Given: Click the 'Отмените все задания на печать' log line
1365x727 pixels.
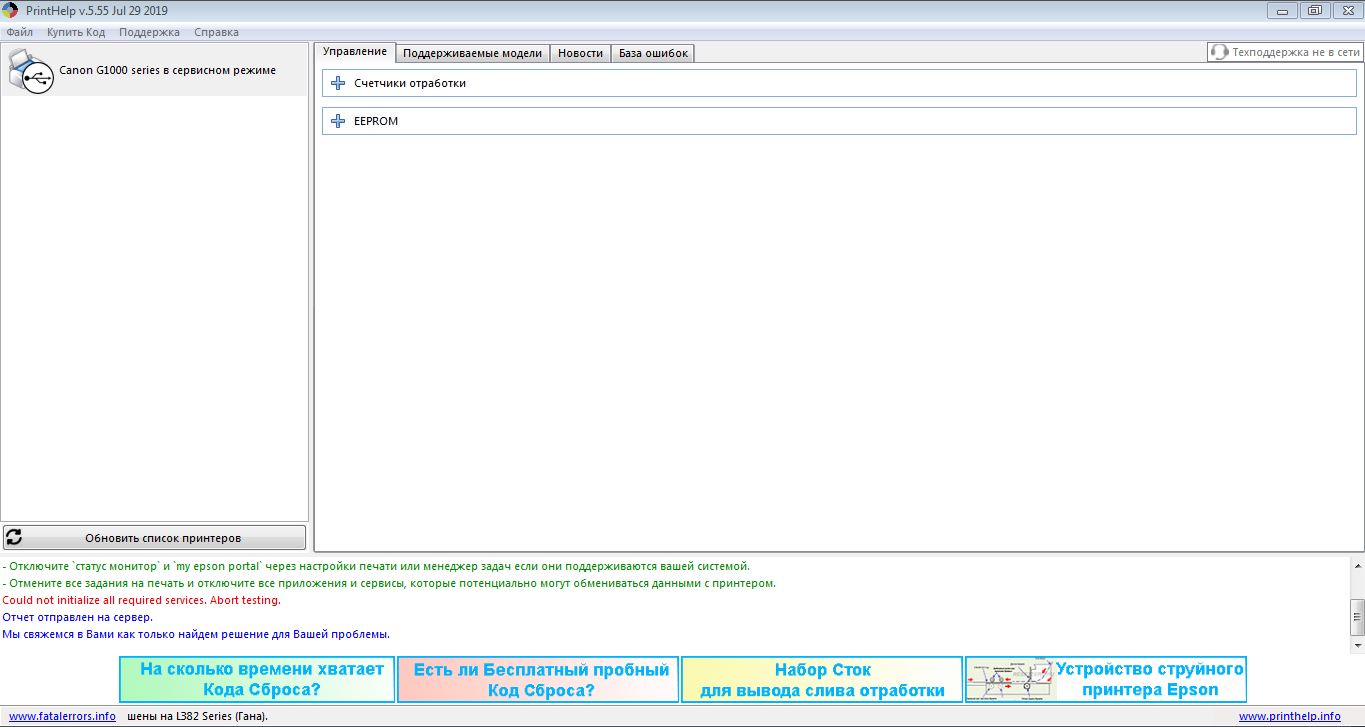Looking at the screenshot, I should click(389, 583).
